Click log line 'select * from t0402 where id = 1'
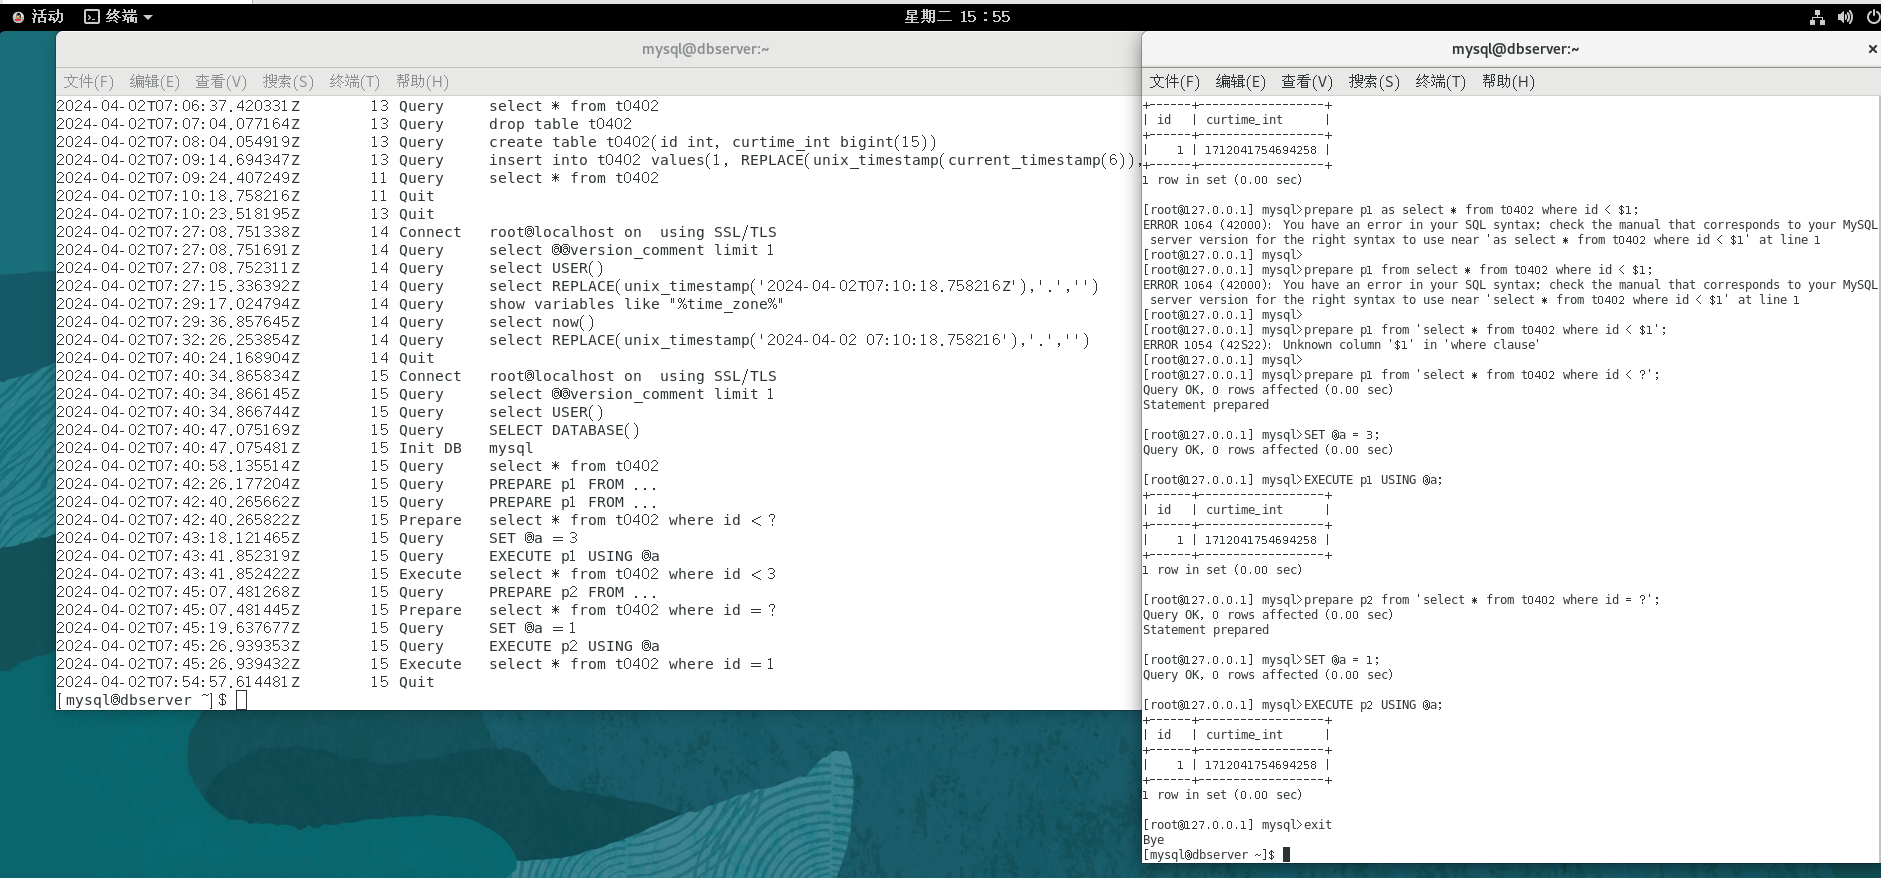 tap(632, 664)
